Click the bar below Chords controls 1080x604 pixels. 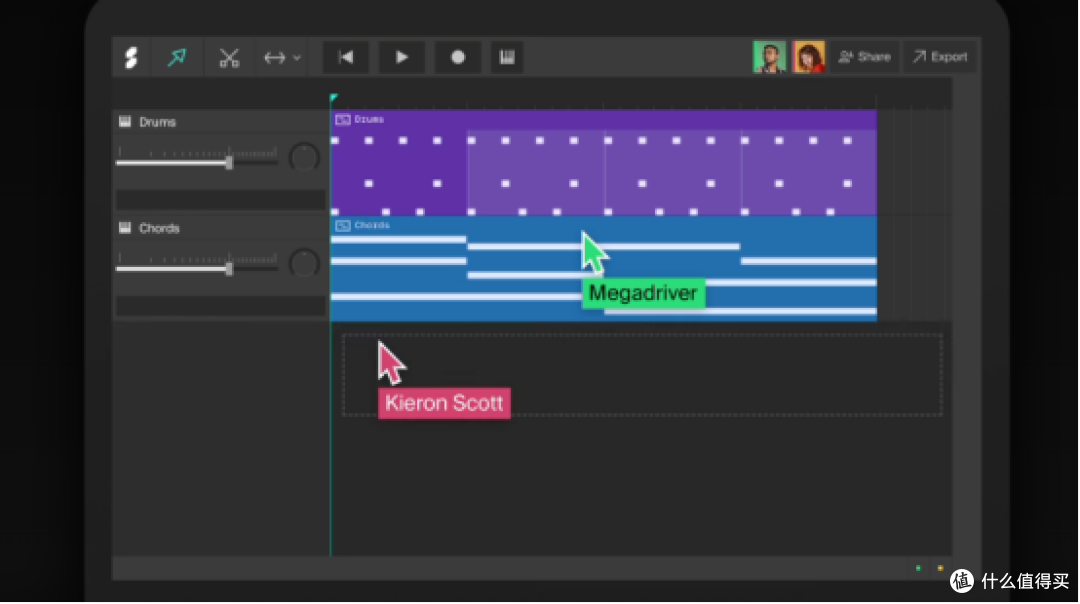click(x=220, y=306)
